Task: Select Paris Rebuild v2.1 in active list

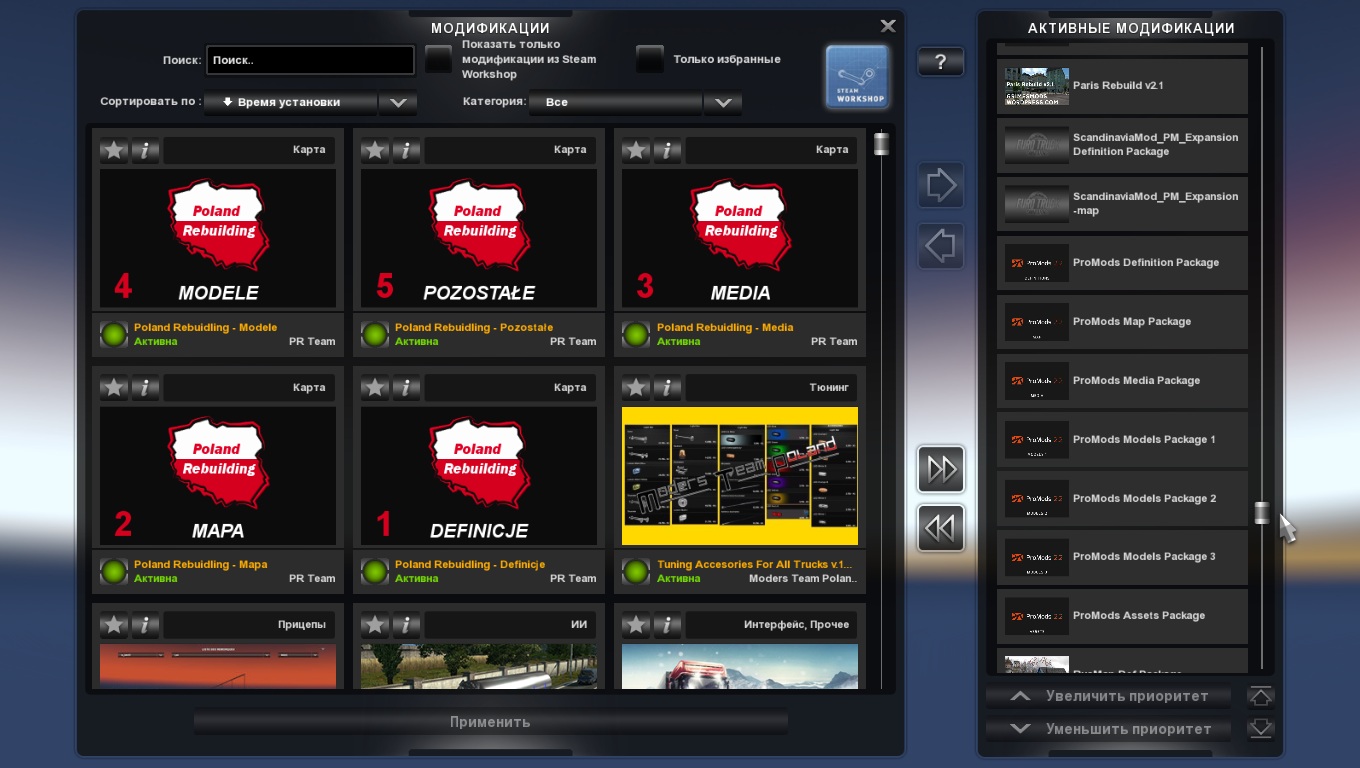Action: coord(1122,86)
